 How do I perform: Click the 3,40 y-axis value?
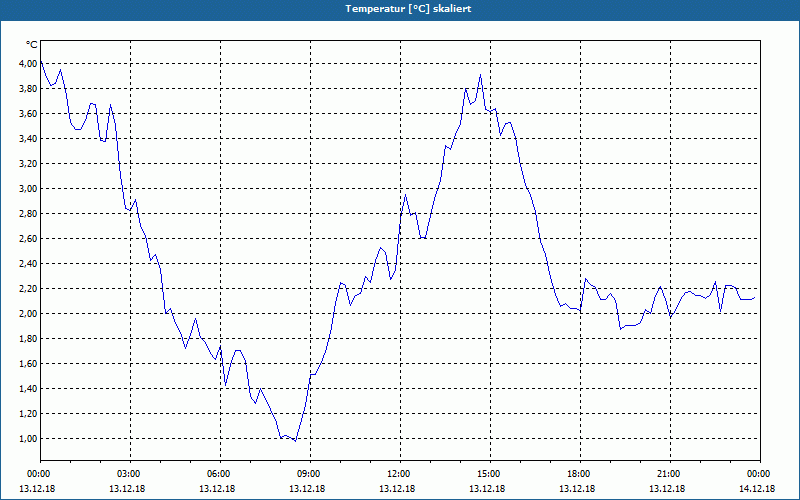(29, 139)
